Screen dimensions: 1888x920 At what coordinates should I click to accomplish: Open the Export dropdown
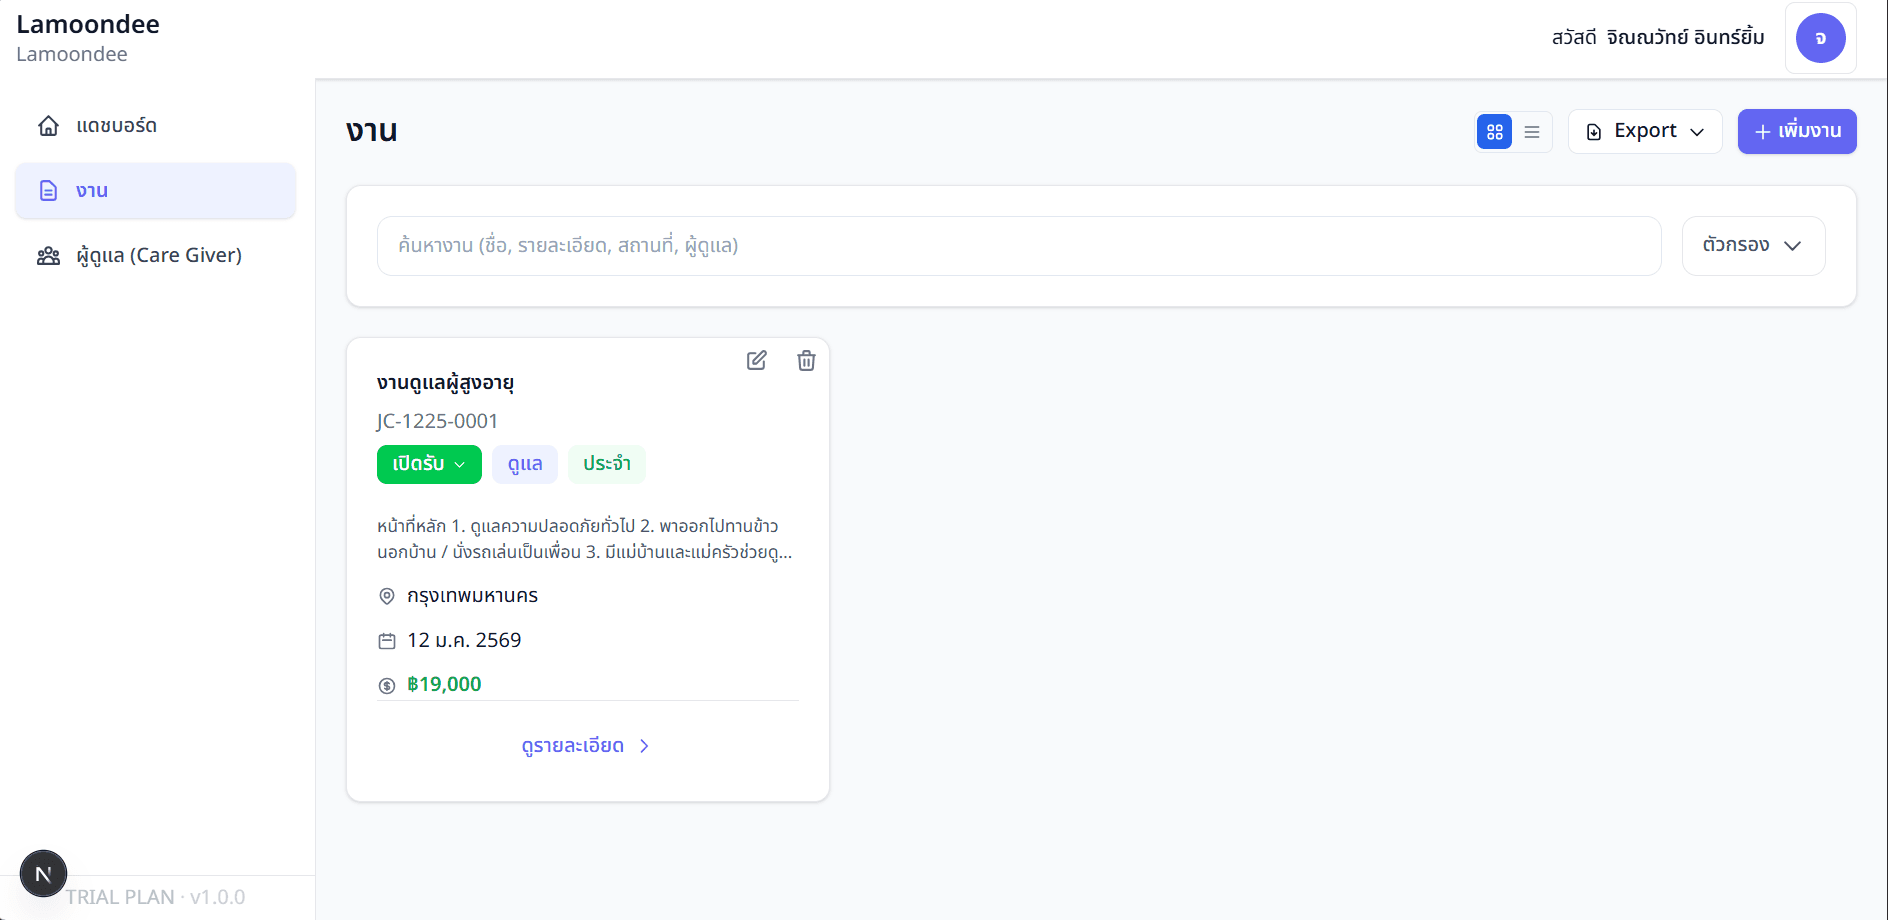click(x=1644, y=132)
